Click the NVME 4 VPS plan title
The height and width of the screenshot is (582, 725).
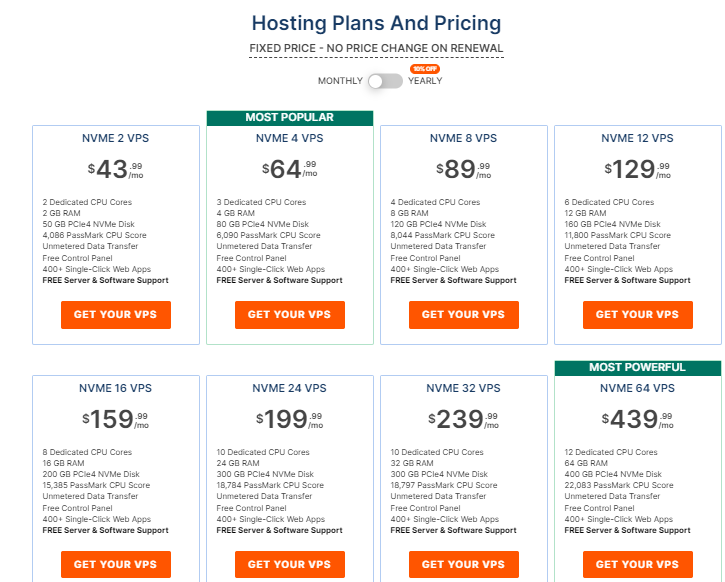click(290, 139)
